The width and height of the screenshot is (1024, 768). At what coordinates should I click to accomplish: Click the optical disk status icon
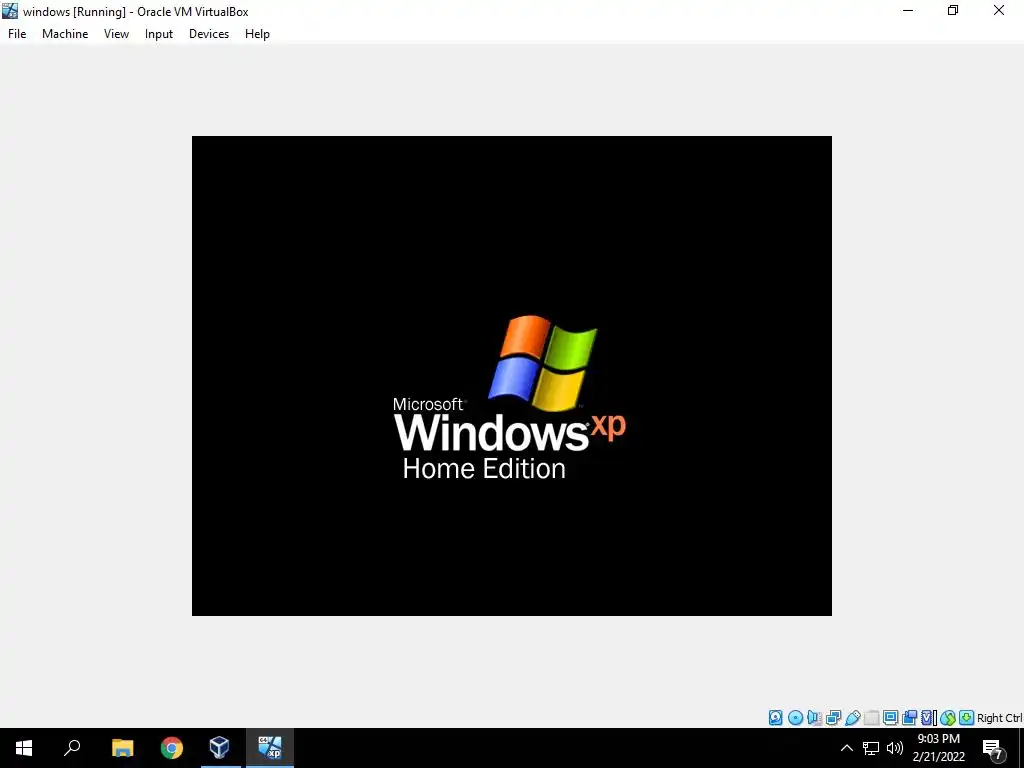795,718
